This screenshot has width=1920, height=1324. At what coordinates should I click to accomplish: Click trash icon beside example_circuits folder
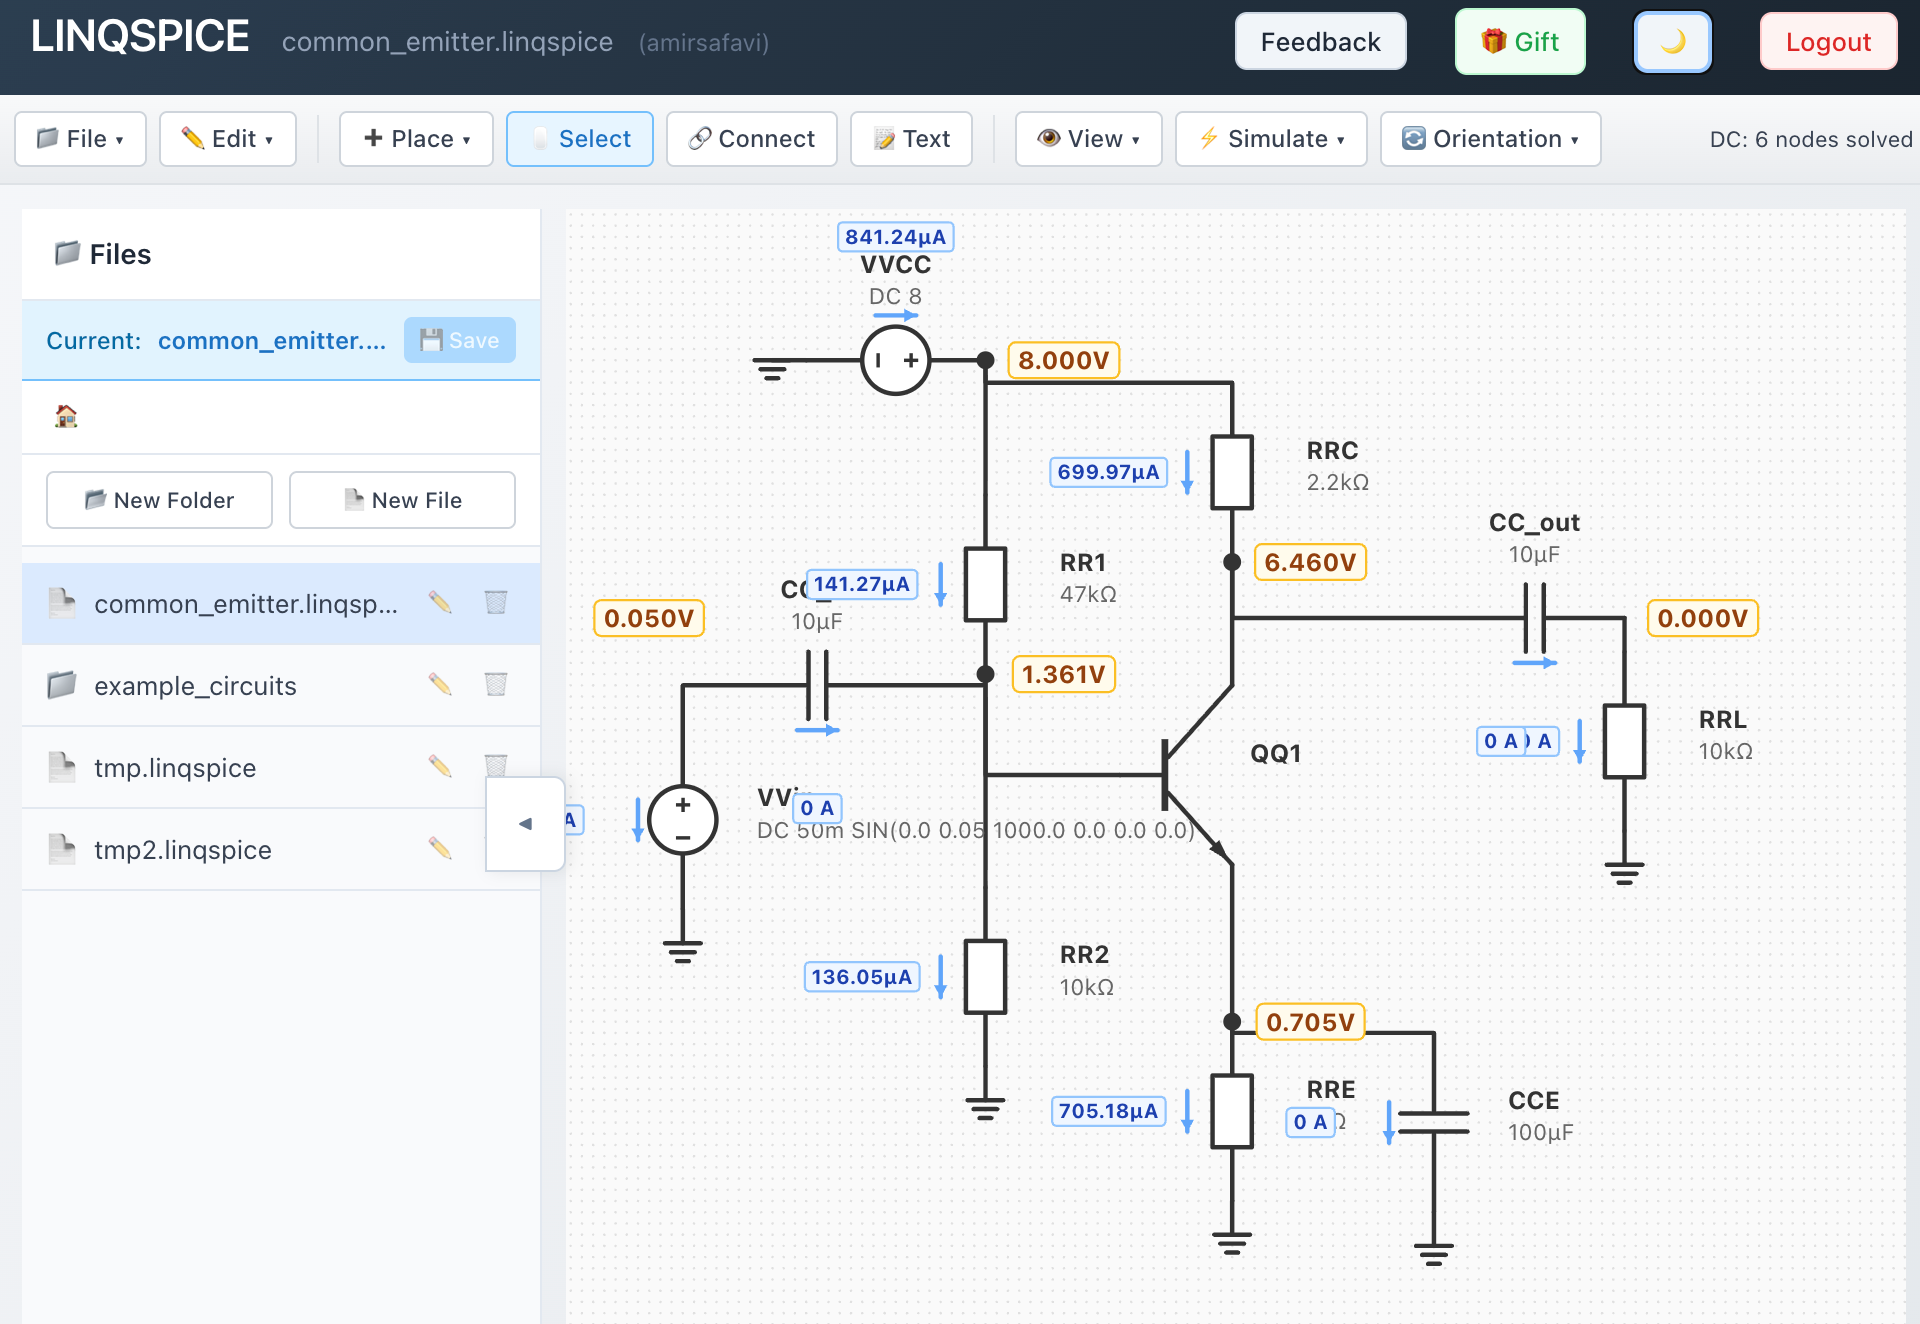click(x=496, y=684)
